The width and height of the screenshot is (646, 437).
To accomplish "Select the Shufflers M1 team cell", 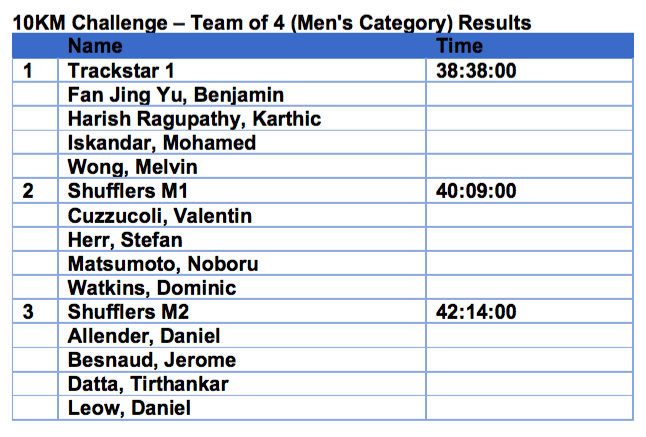I will (242, 191).
